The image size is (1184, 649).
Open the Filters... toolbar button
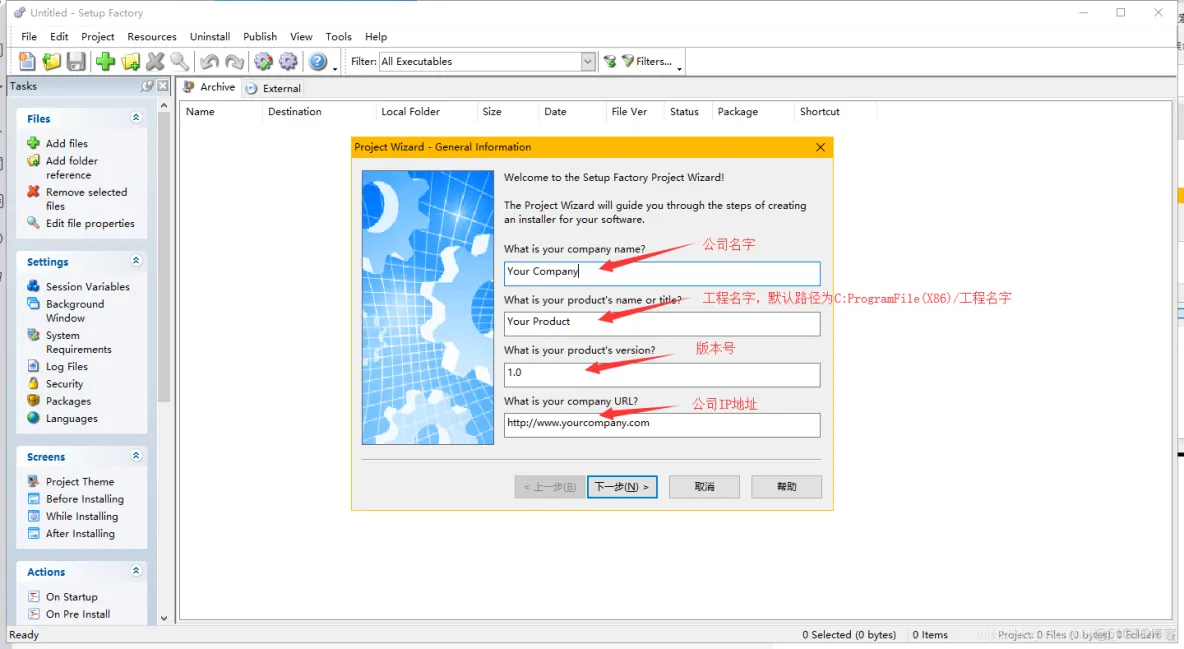tap(646, 61)
